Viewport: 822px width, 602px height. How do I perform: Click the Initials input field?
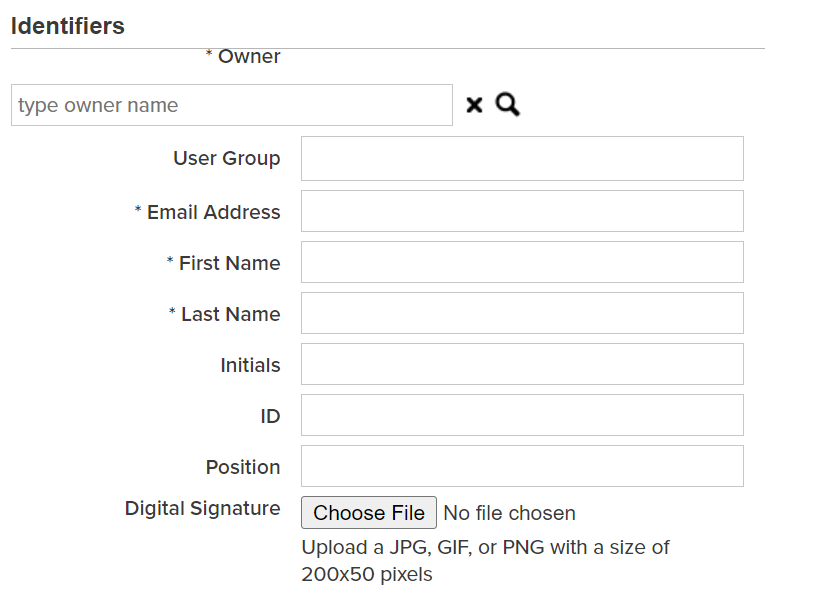(x=522, y=364)
